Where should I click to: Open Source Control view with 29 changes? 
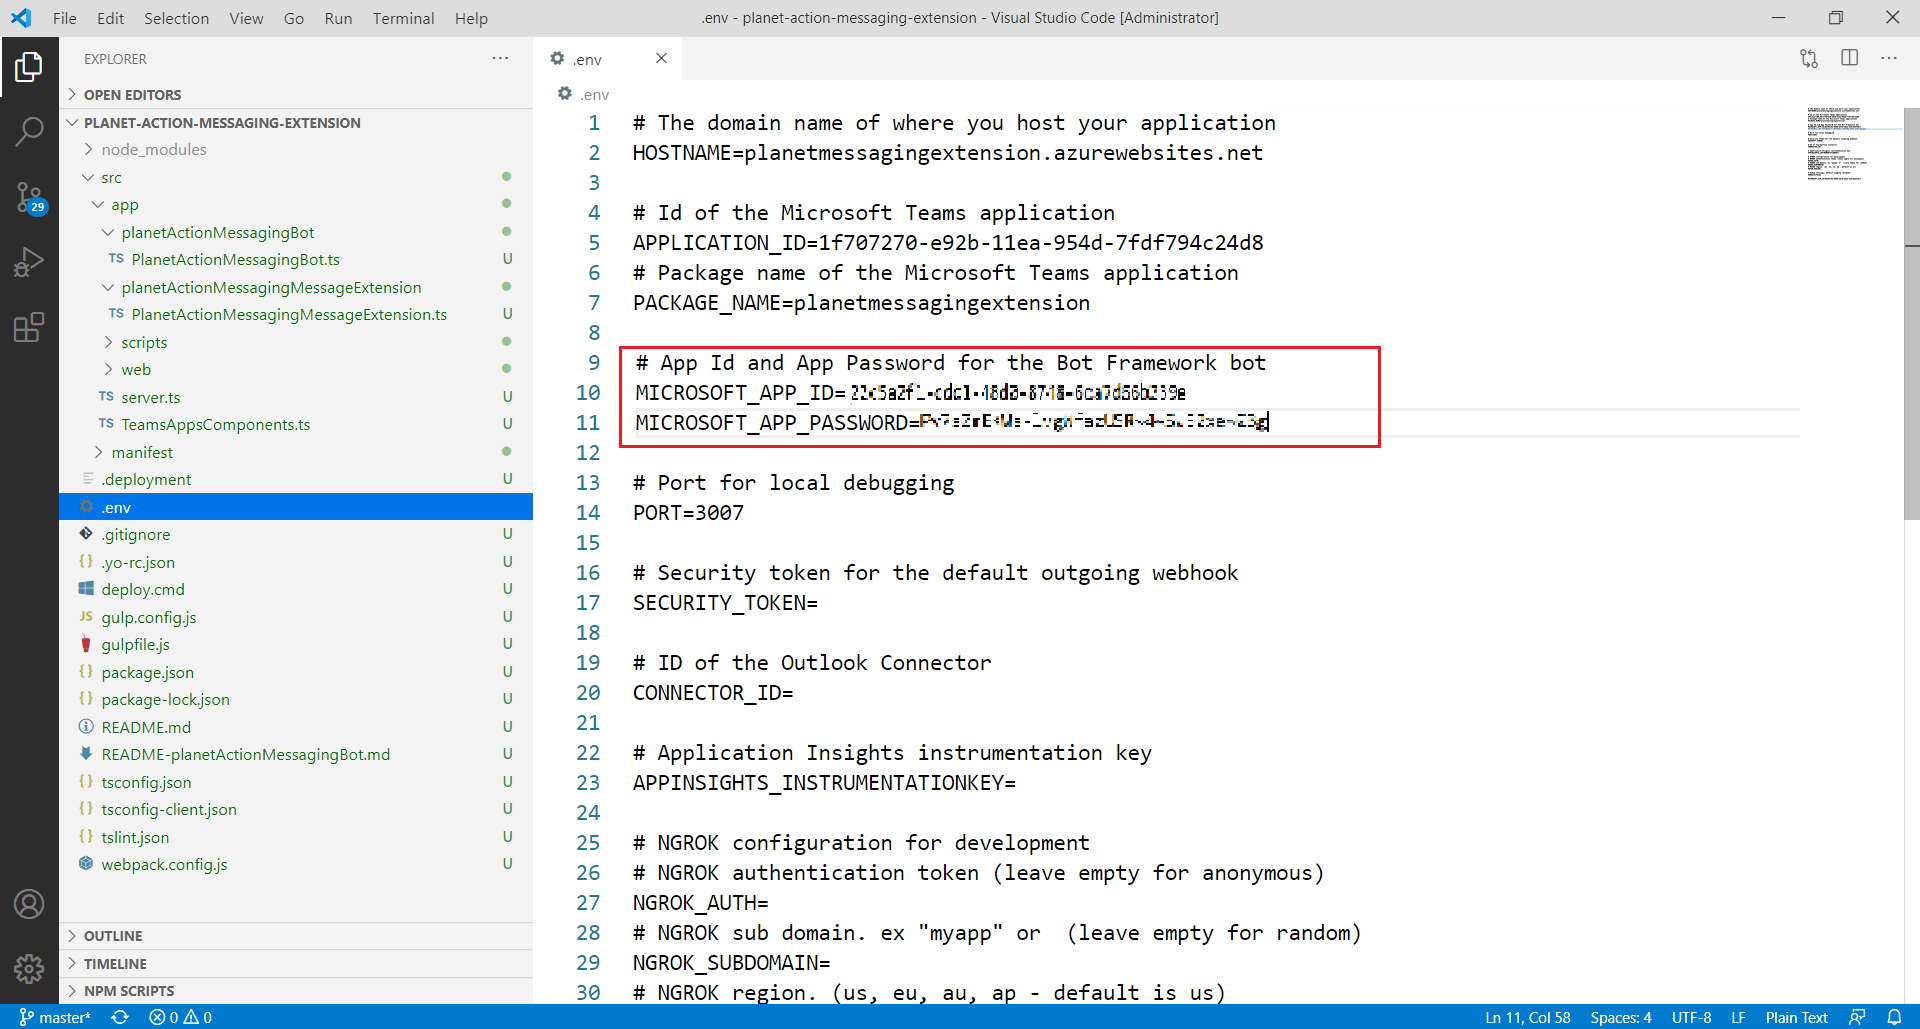(29, 197)
